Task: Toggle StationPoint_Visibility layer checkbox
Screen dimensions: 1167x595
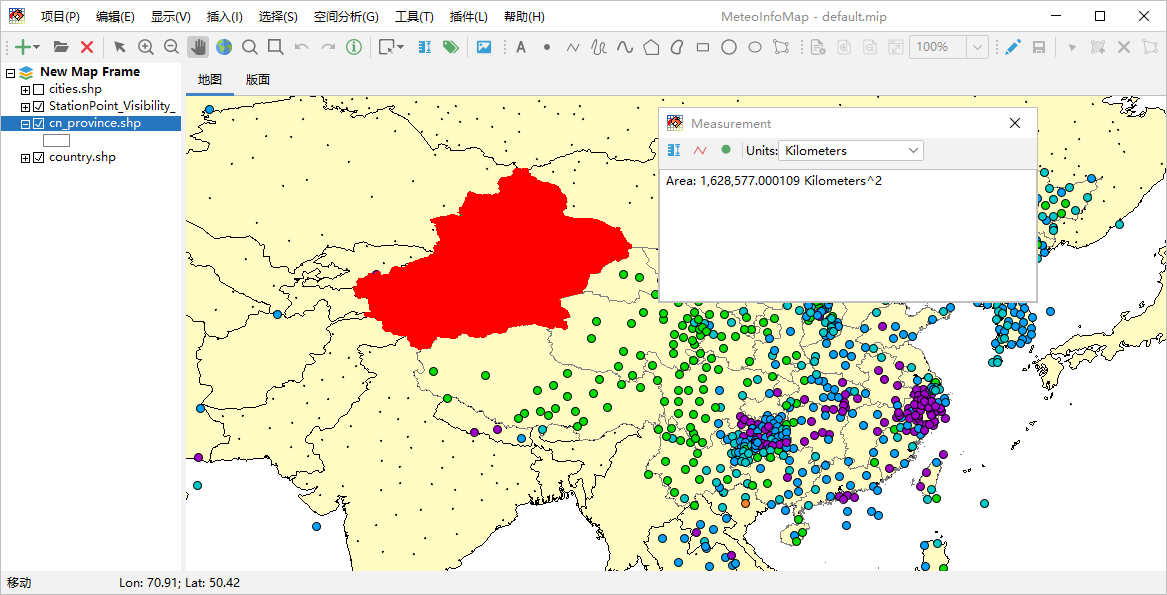Action: point(39,106)
